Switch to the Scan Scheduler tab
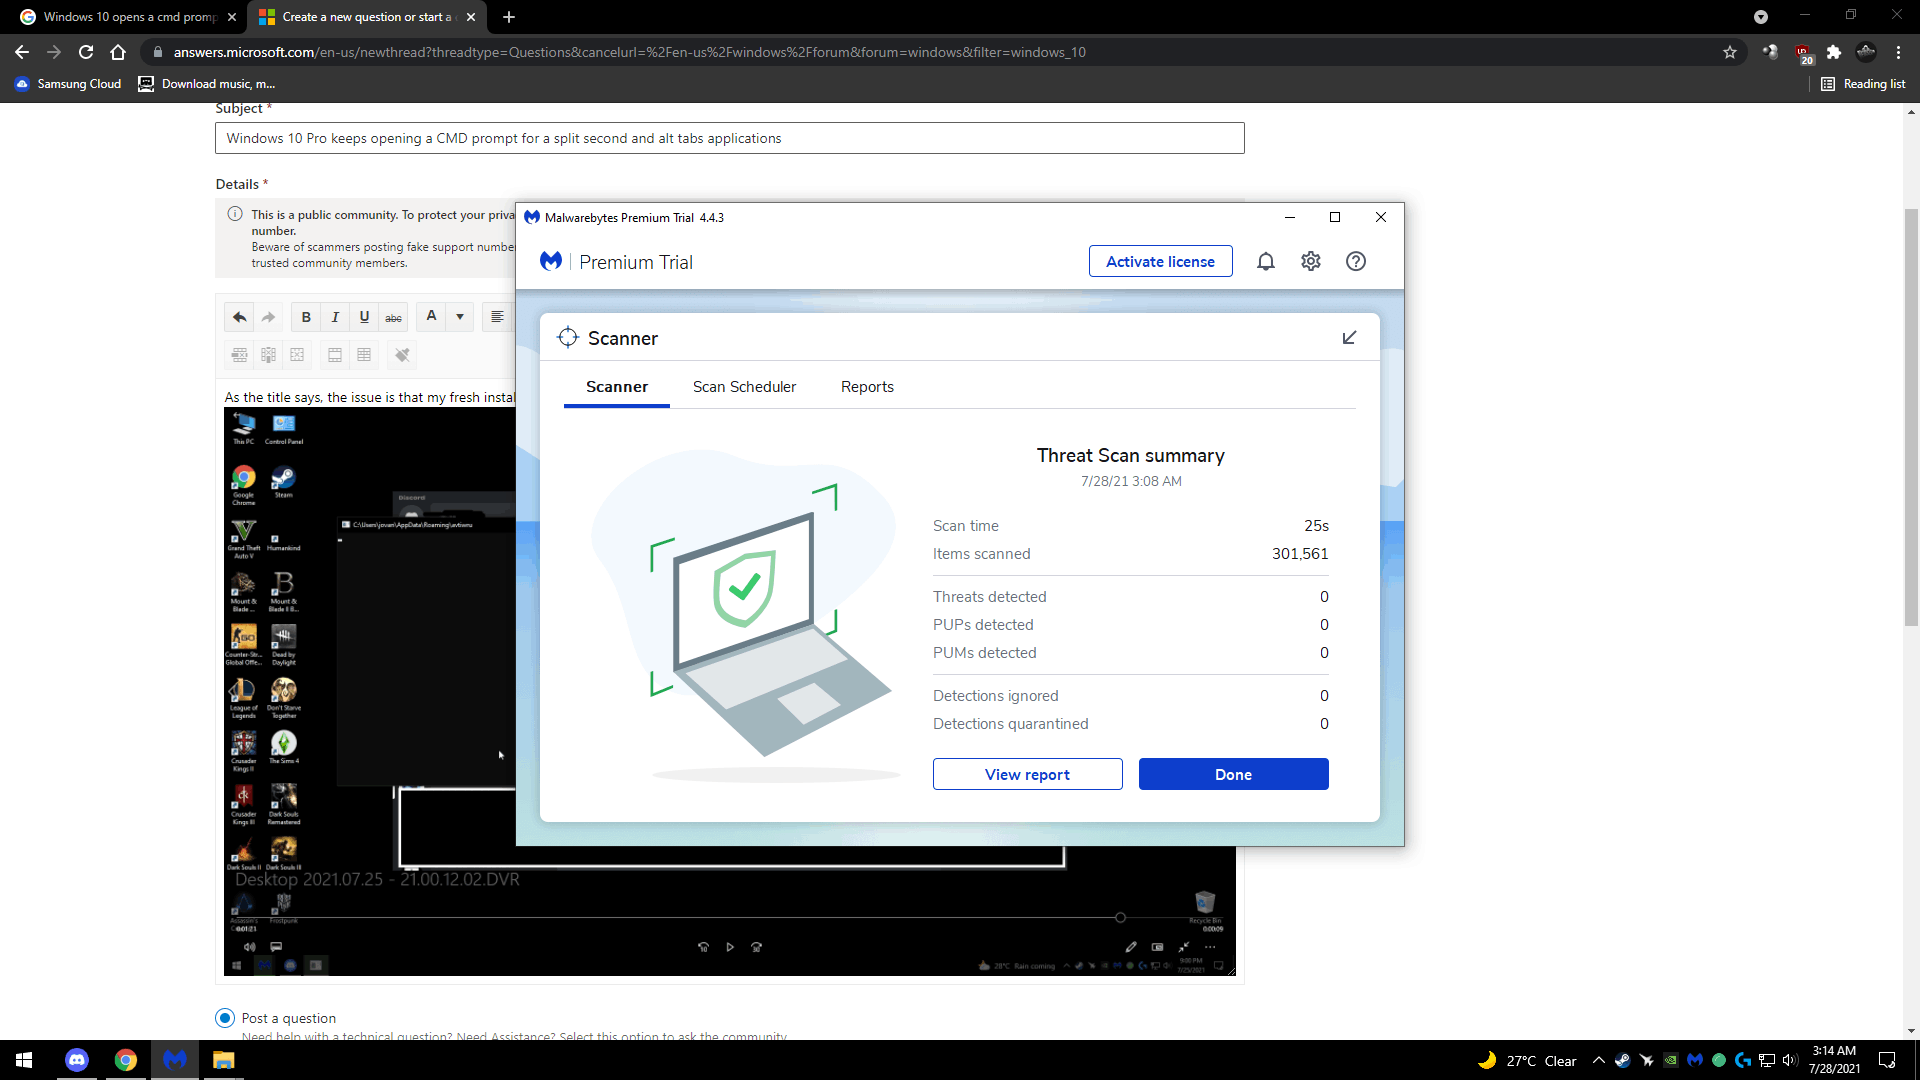Image resolution: width=1920 pixels, height=1080 pixels. tap(744, 387)
